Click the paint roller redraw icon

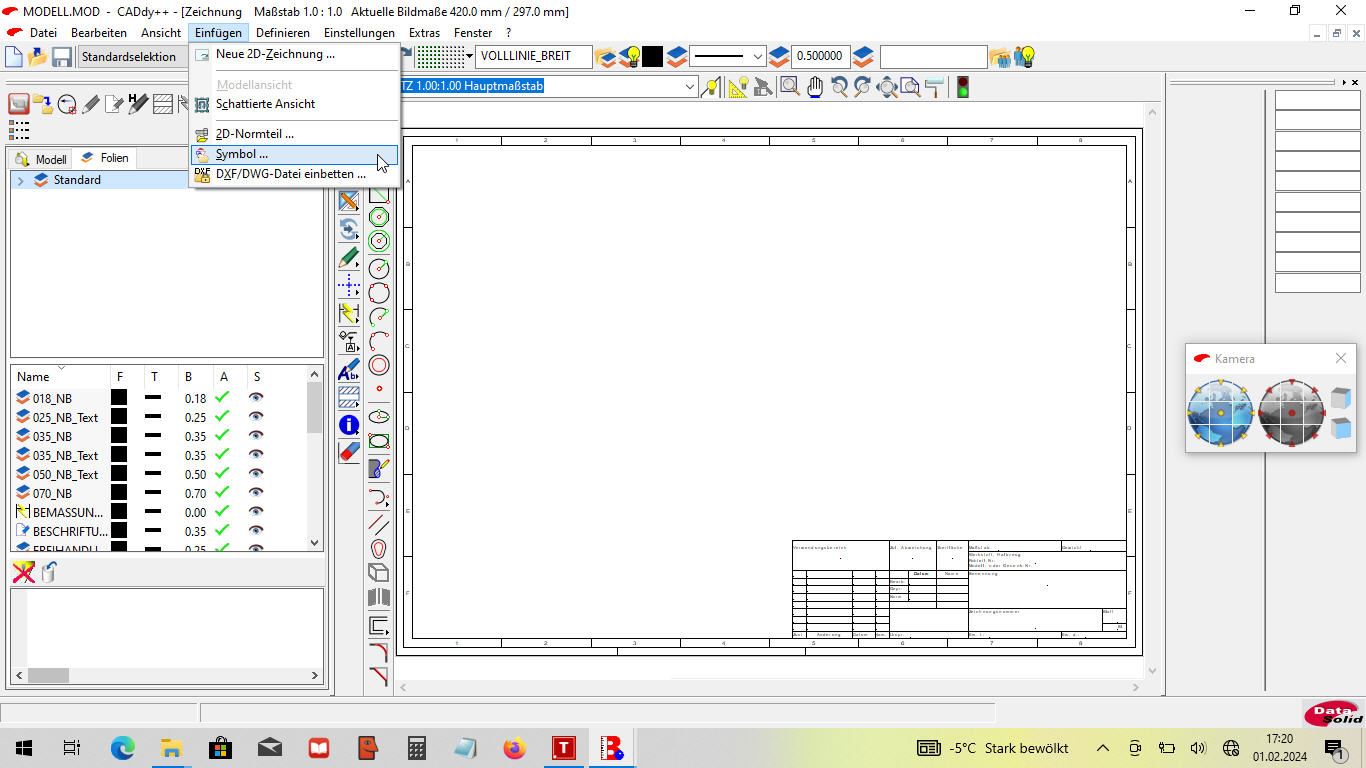coord(934,87)
